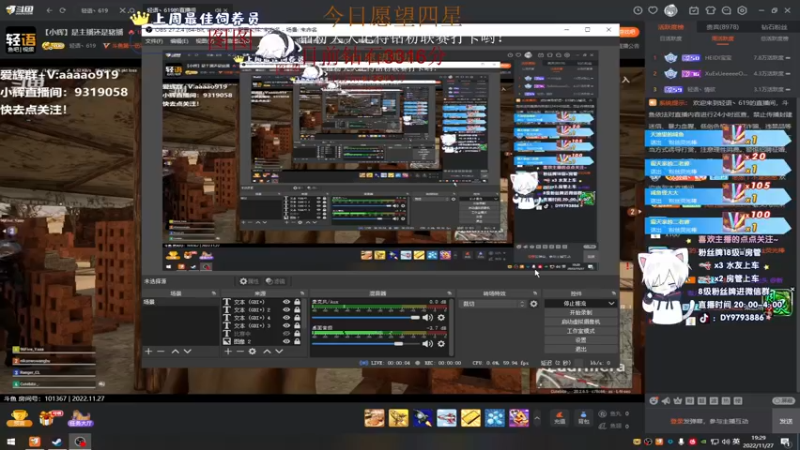Open source Properties button above docks
Viewport: 800px width, 450px height.
pos(248,282)
